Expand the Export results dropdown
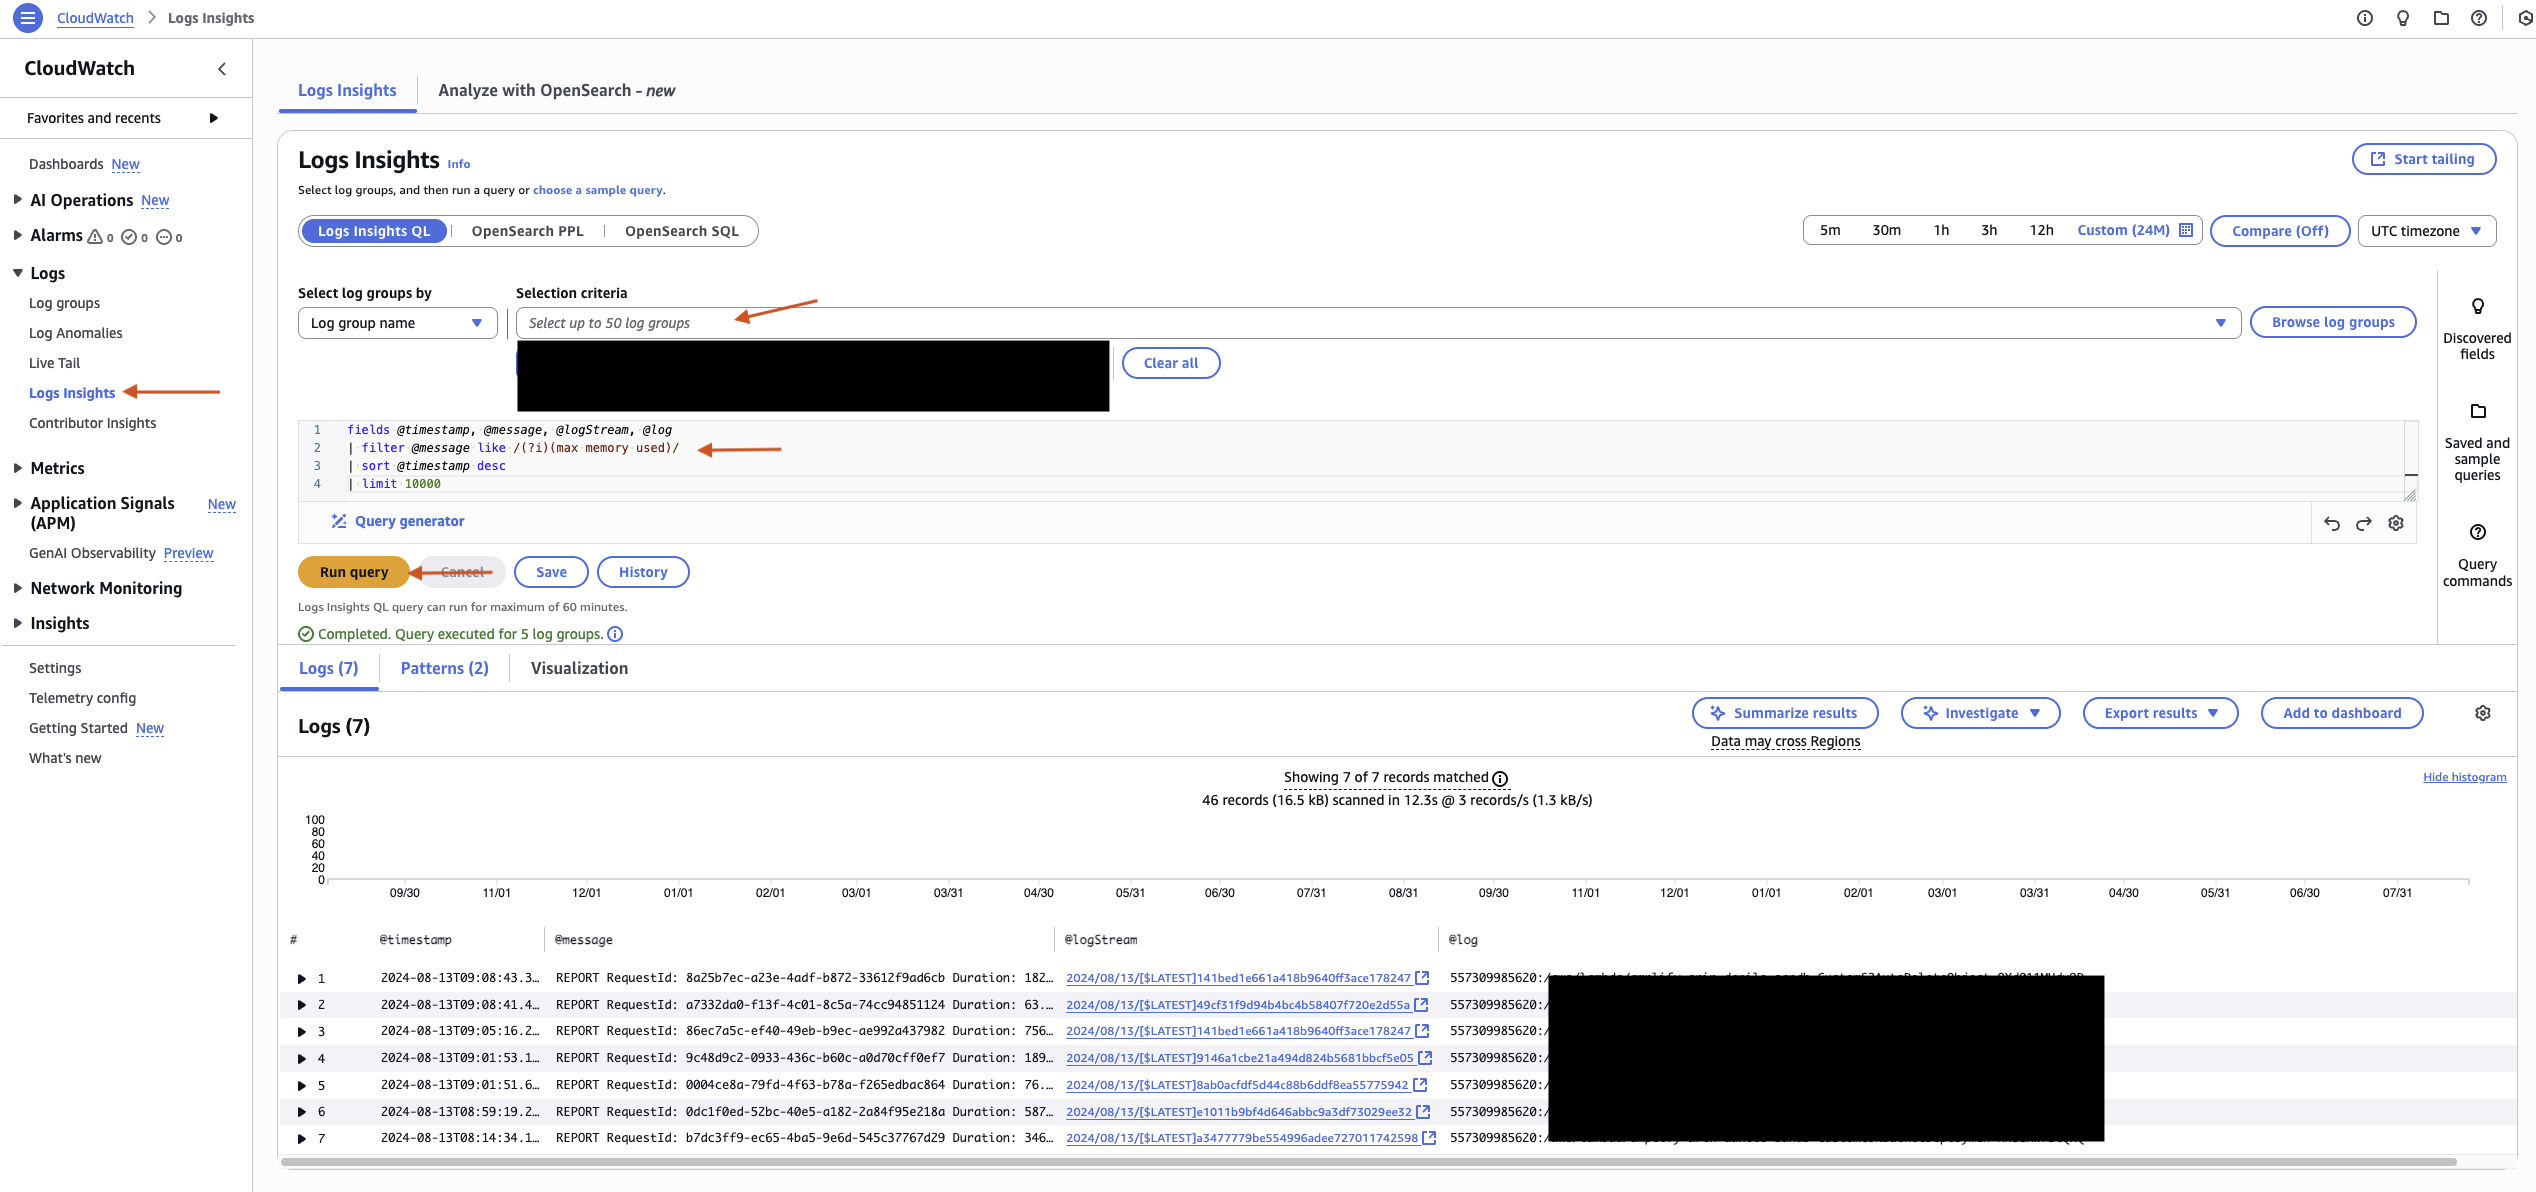 click(2159, 712)
